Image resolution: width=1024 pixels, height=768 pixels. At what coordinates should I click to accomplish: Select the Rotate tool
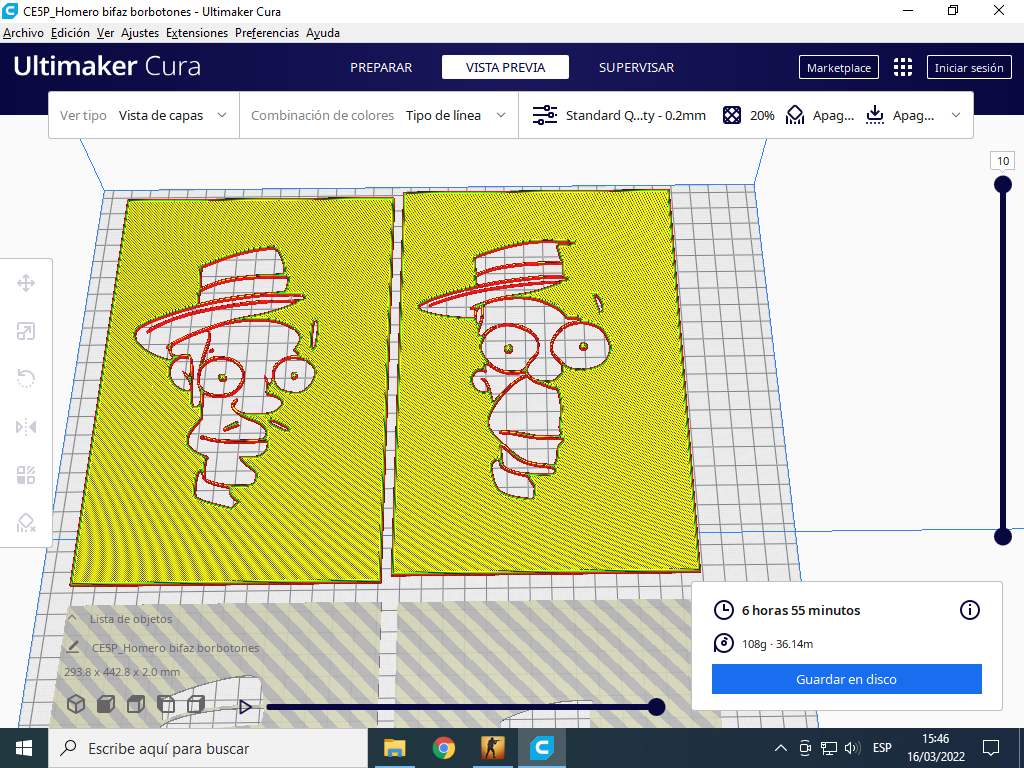26,379
